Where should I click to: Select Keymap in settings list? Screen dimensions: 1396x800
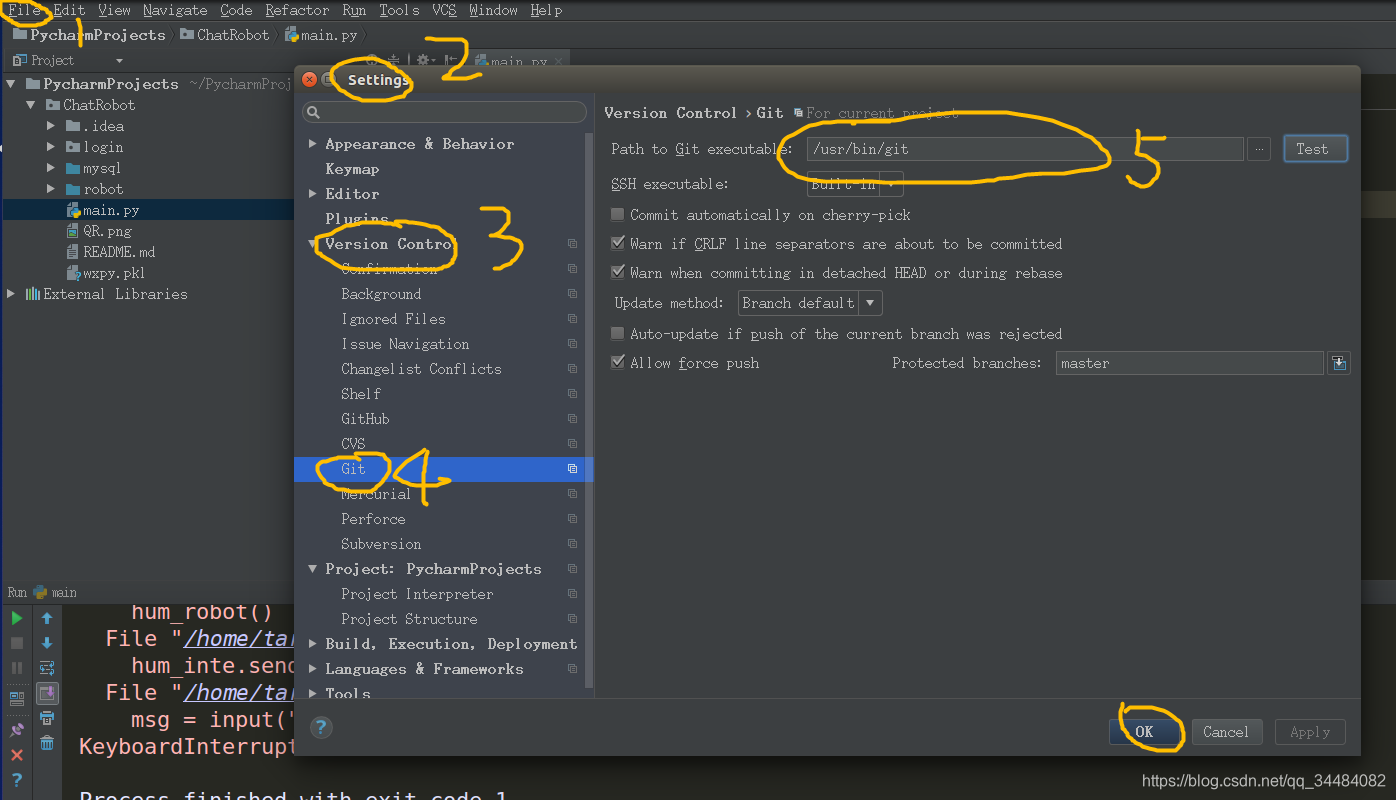click(352, 169)
